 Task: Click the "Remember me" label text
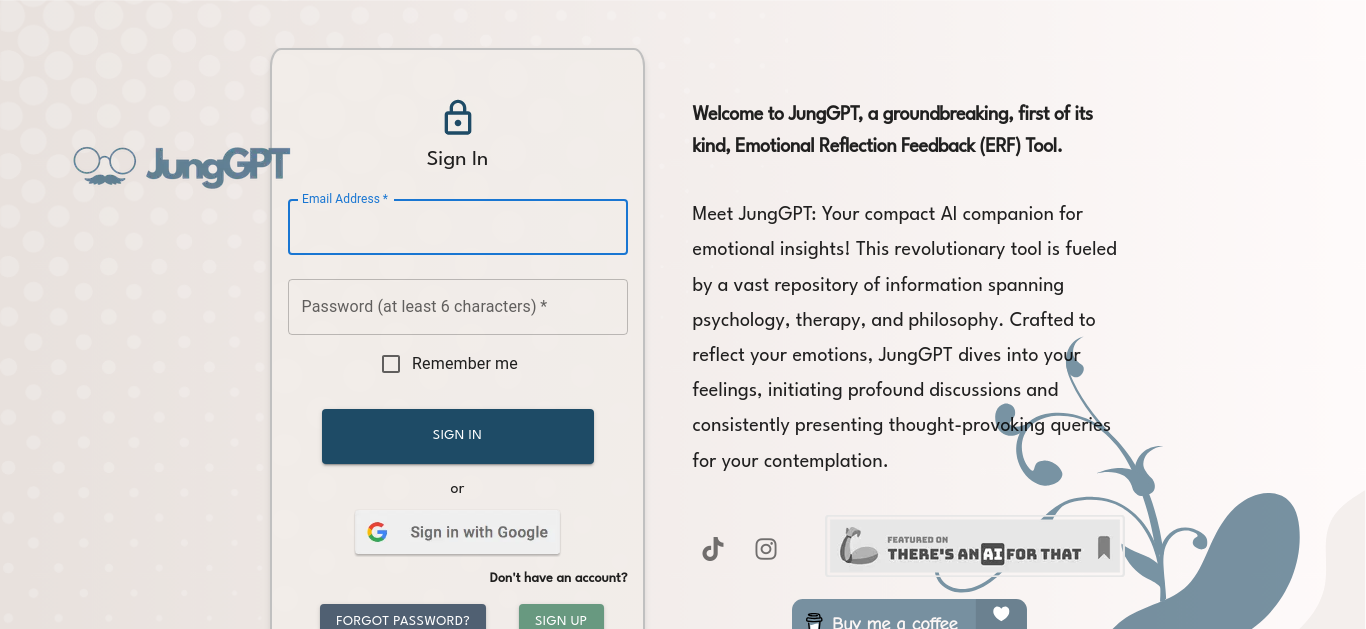click(x=465, y=364)
